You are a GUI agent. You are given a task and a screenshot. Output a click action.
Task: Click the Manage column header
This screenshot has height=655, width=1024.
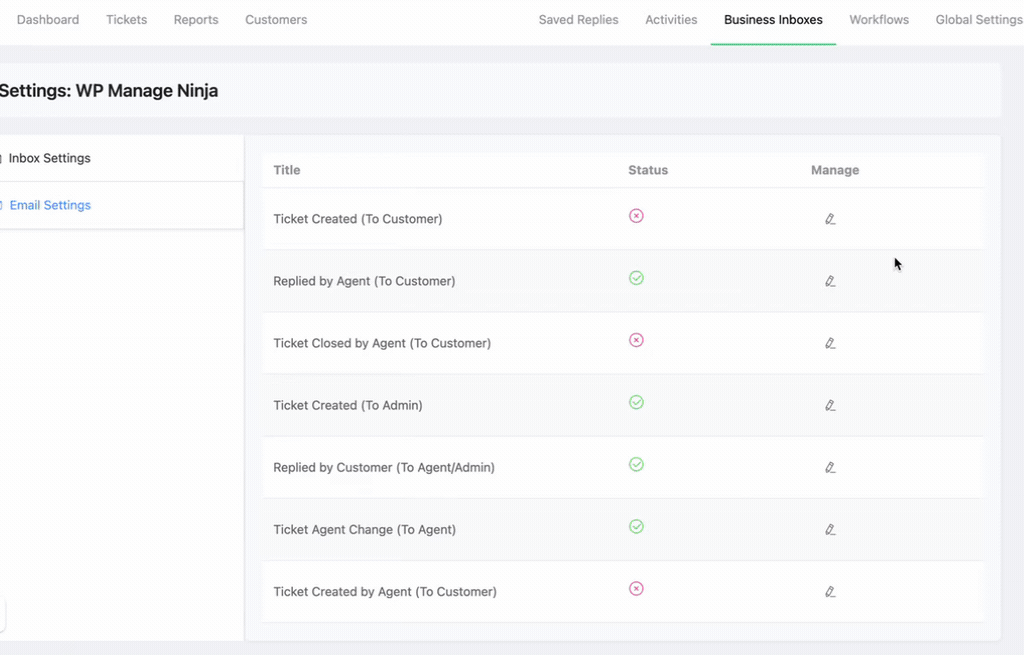coord(835,170)
